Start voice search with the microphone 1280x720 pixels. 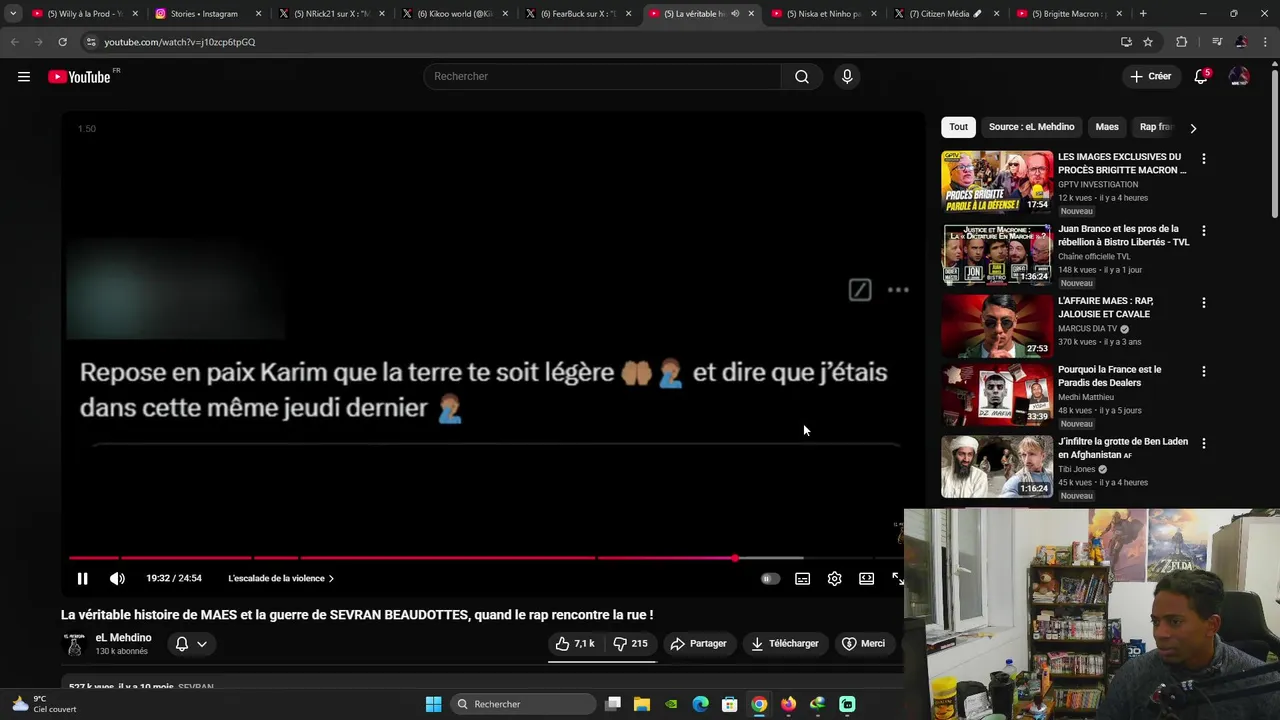tap(847, 77)
